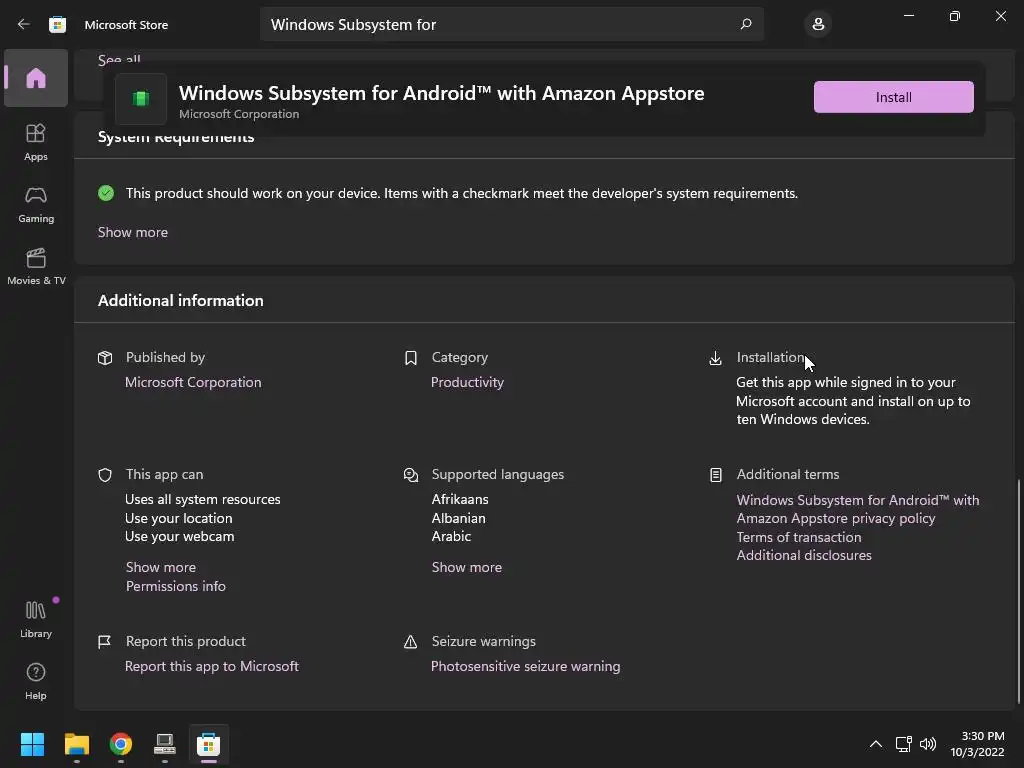Open Gaming section in sidebar
This screenshot has width=1024, height=768.
(36, 204)
